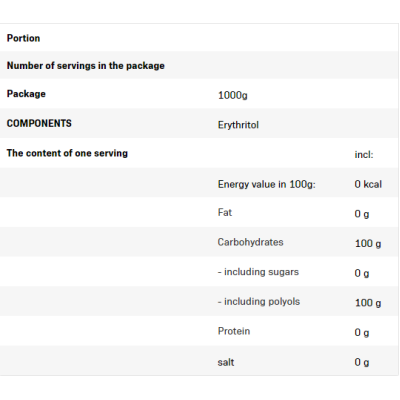400x400 pixels.
Task: Click the Energy value in 100g label
Action: [x=266, y=184]
